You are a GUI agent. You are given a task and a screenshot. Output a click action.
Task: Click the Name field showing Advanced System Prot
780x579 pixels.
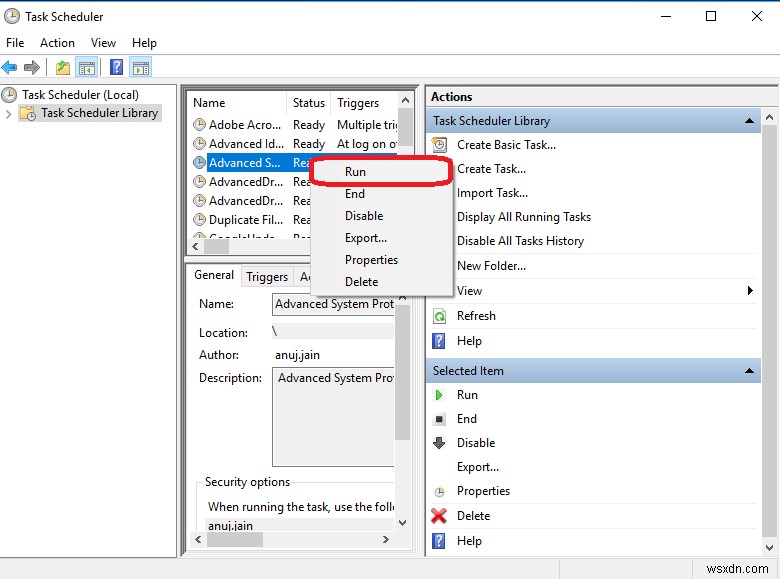click(333, 304)
